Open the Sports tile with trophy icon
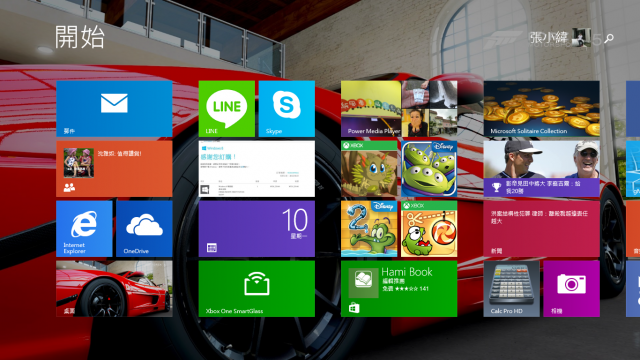This screenshot has height=360, width=640. pyautogui.click(x=542, y=169)
